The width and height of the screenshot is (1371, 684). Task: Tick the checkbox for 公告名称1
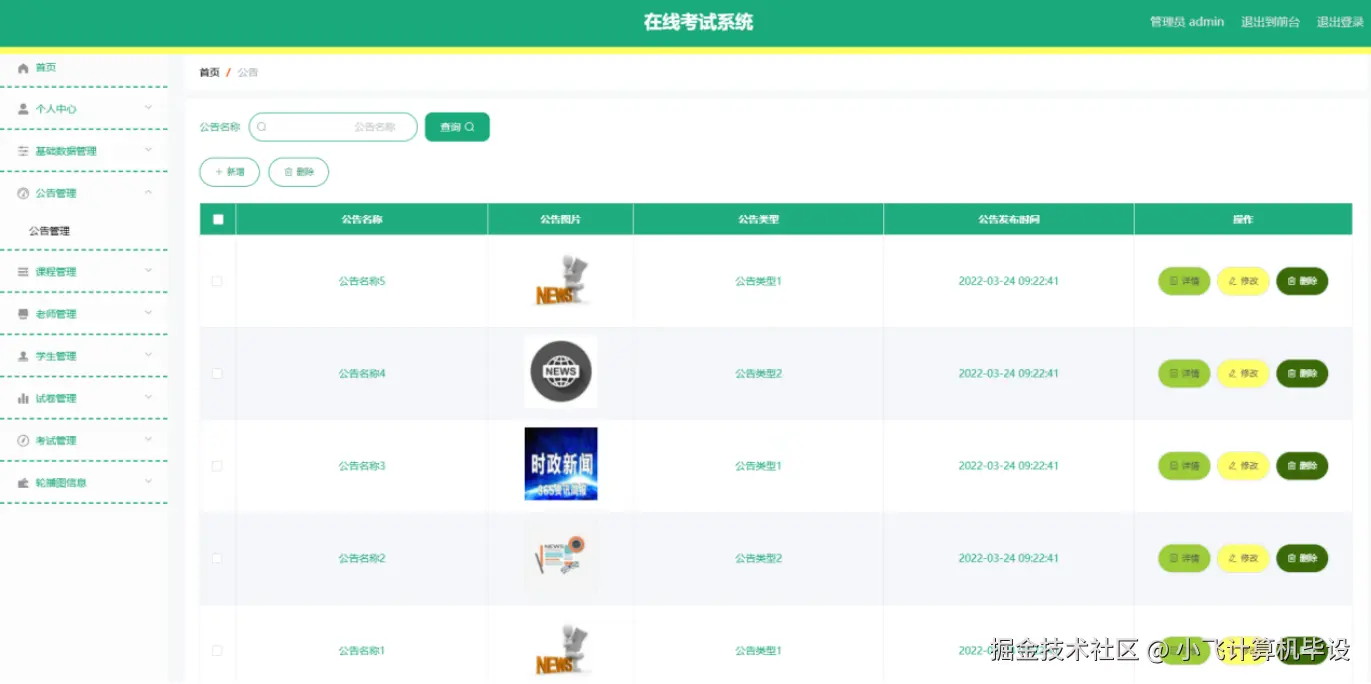coord(217,651)
